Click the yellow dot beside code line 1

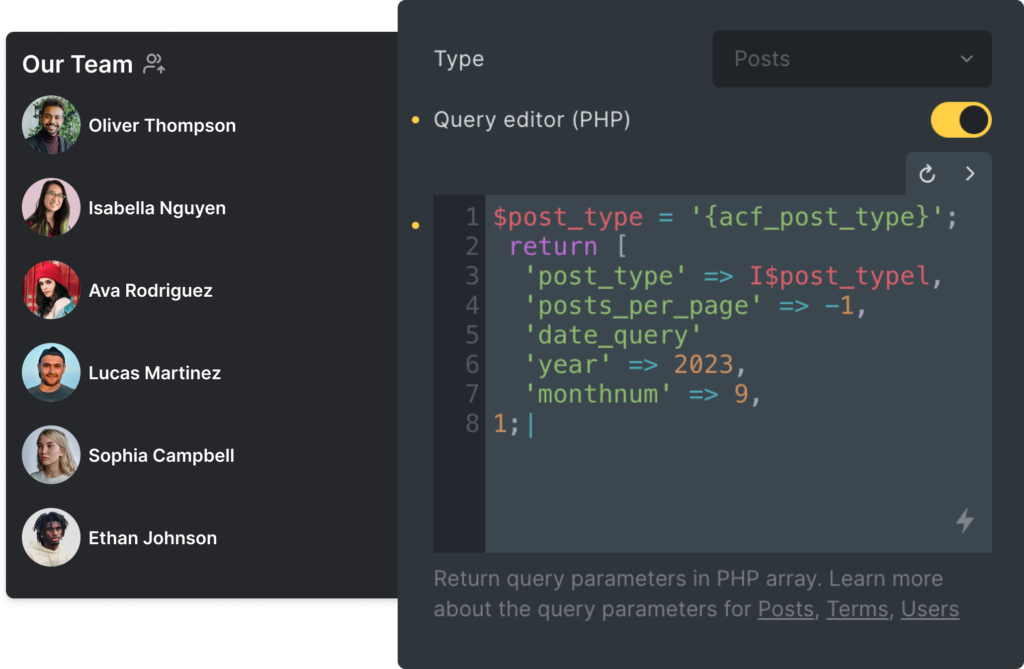(x=416, y=226)
